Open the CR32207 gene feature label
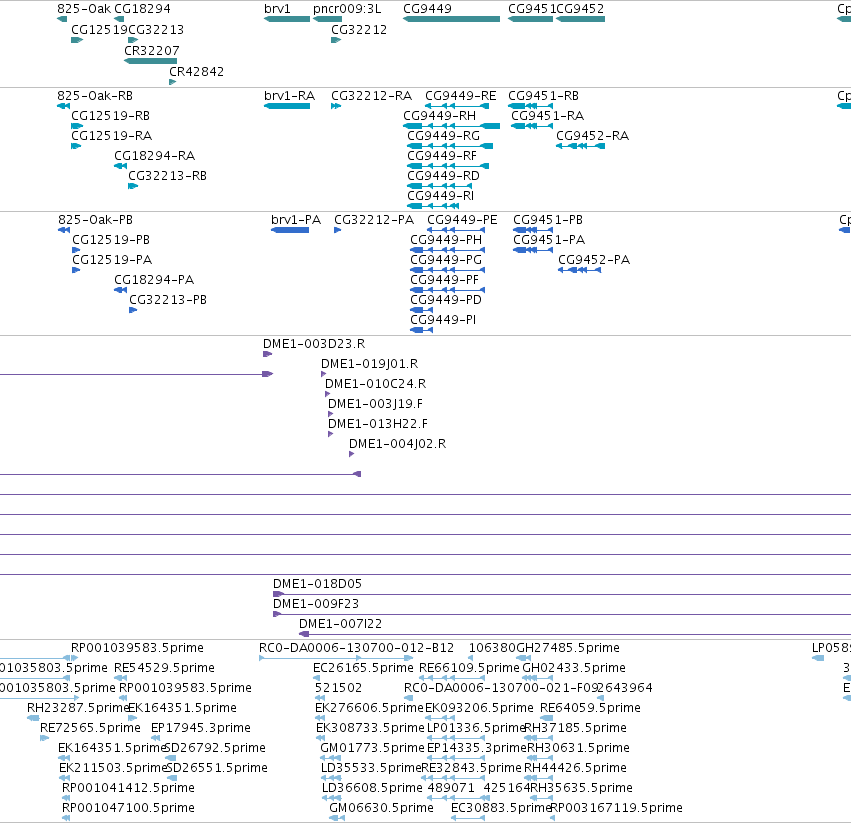This screenshot has width=851, height=823. pyautogui.click(x=151, y=50)
